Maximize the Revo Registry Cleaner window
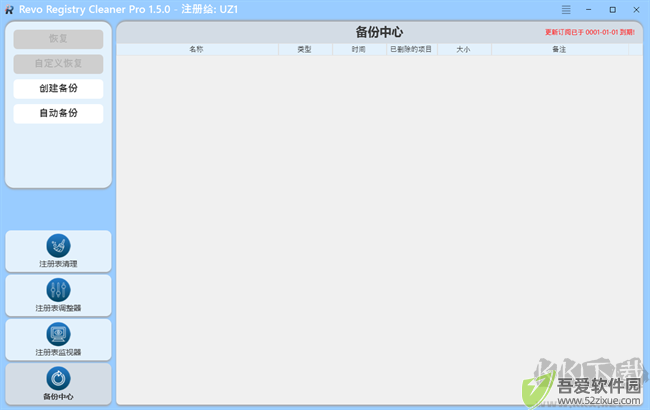Image resolution: width=650 pixels, height=410 pixels. point(612,10)
